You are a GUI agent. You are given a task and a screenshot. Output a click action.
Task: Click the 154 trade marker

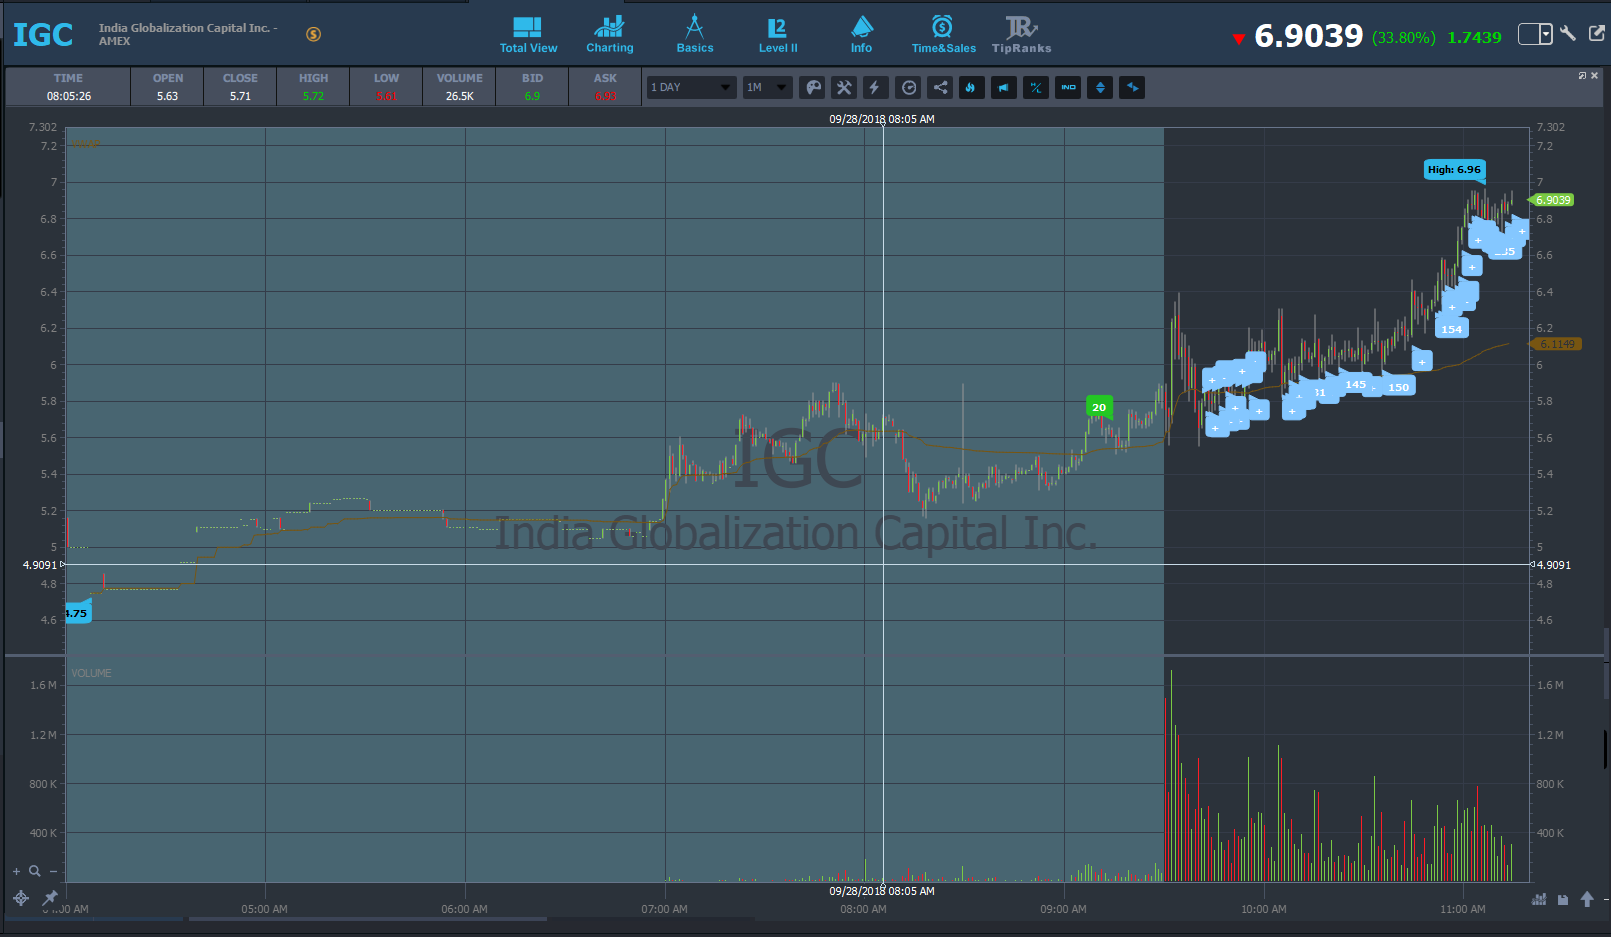click(x=1451, y=329)
